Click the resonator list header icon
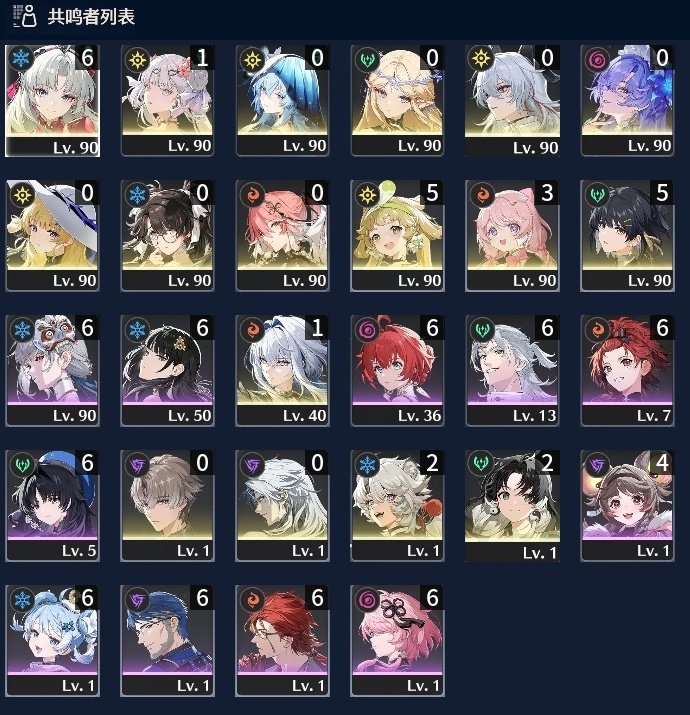This screenshot has width=690, height=715. [x=24, y=16]
